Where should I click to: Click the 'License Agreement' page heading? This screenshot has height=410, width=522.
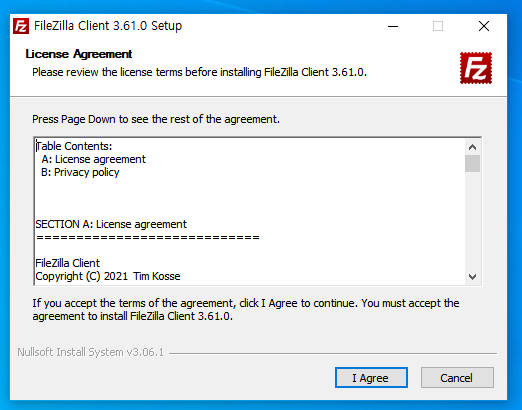click(x=79, y=54)
